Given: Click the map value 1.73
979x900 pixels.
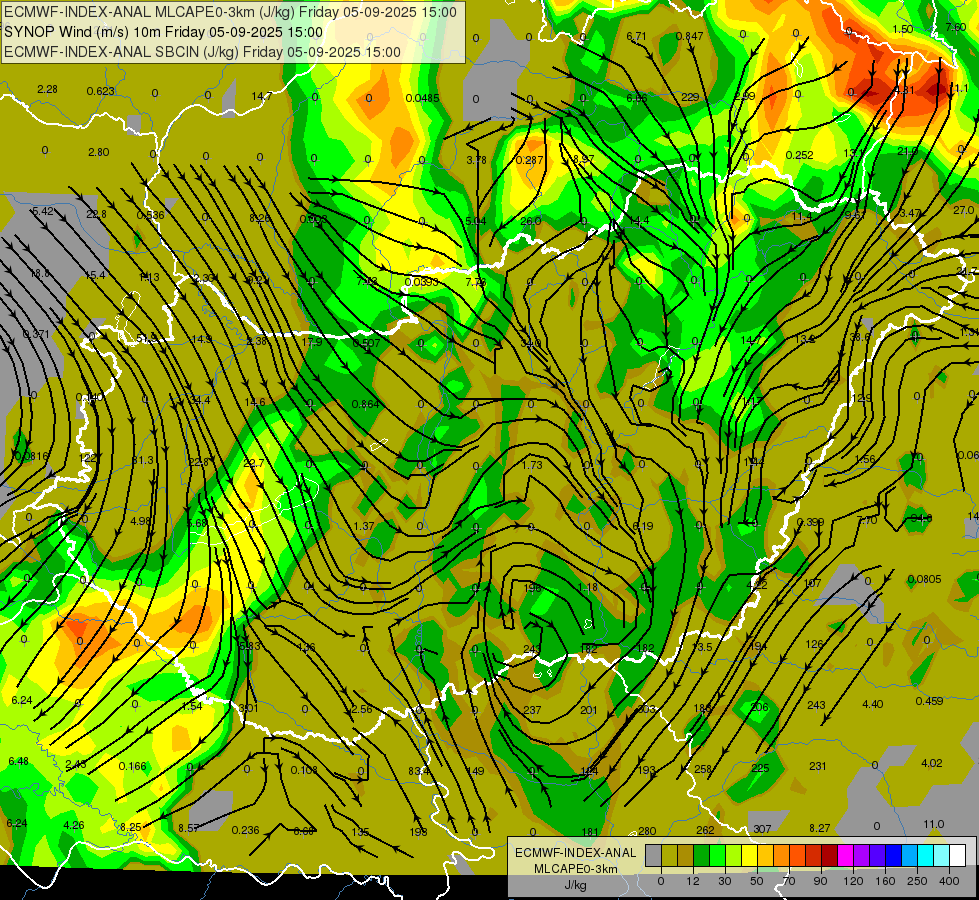Looking at the screenshot, I should pos(532,465).
